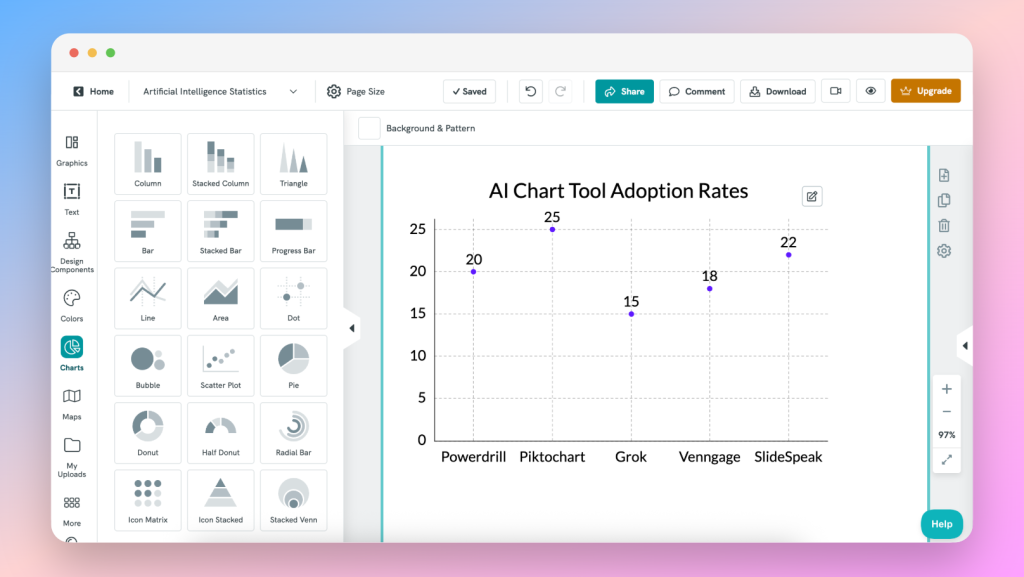Viewport: 1024px width, 577px height.
Task: Go back to Home
Action: coord(93,91)
